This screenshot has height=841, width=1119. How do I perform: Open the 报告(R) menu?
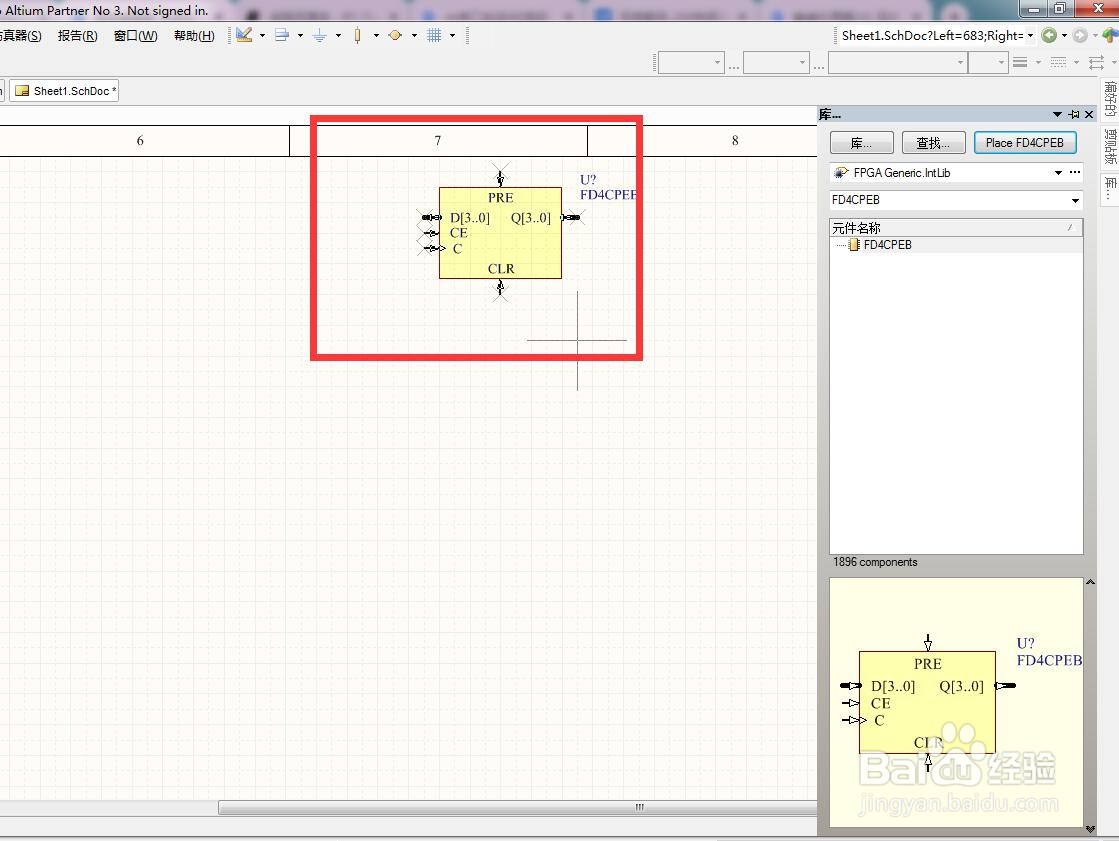pyautogui.click(x=77, y=36)
